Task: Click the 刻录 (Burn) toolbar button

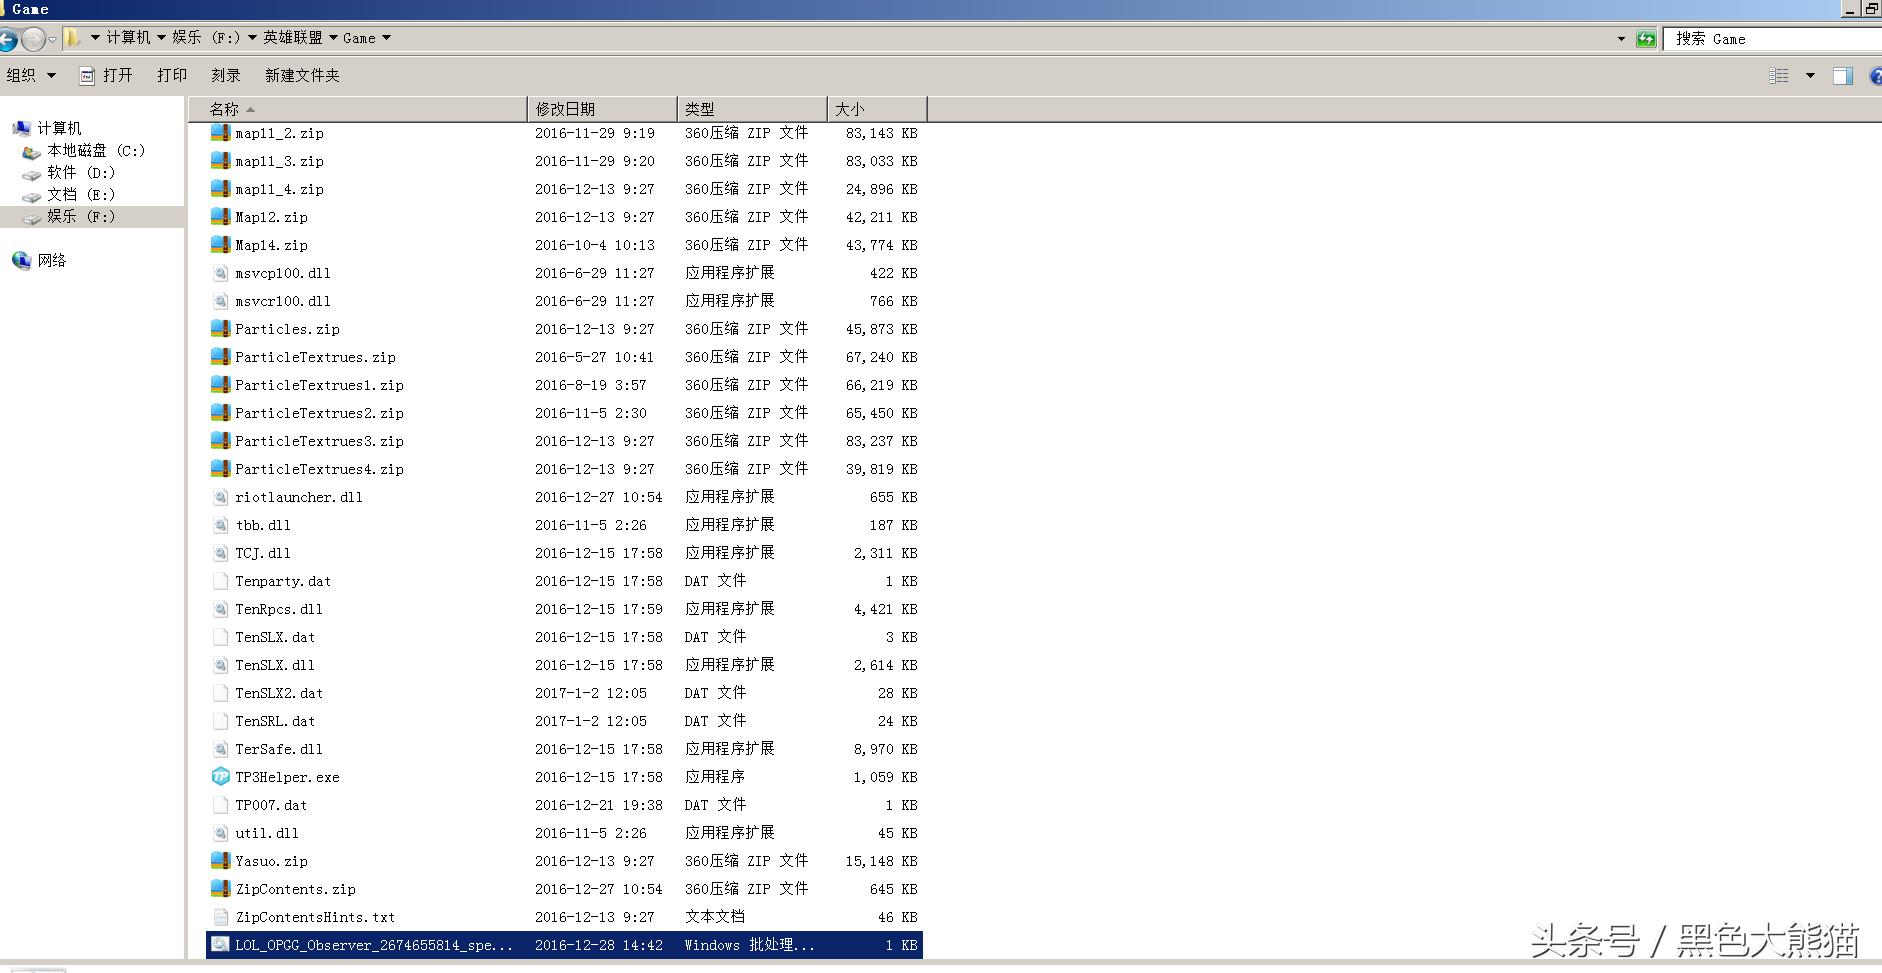Action: click(226, 76)
